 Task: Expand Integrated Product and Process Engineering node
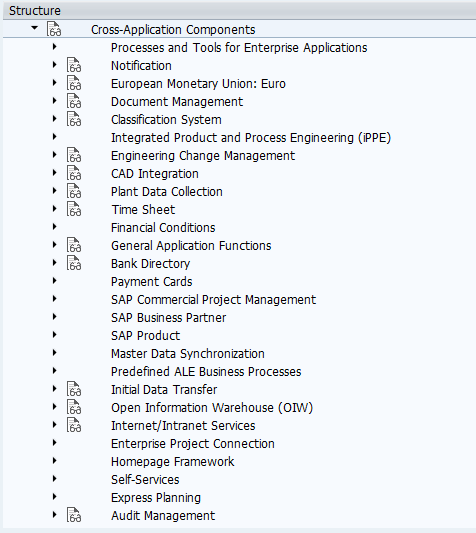[x=54, y=137]
